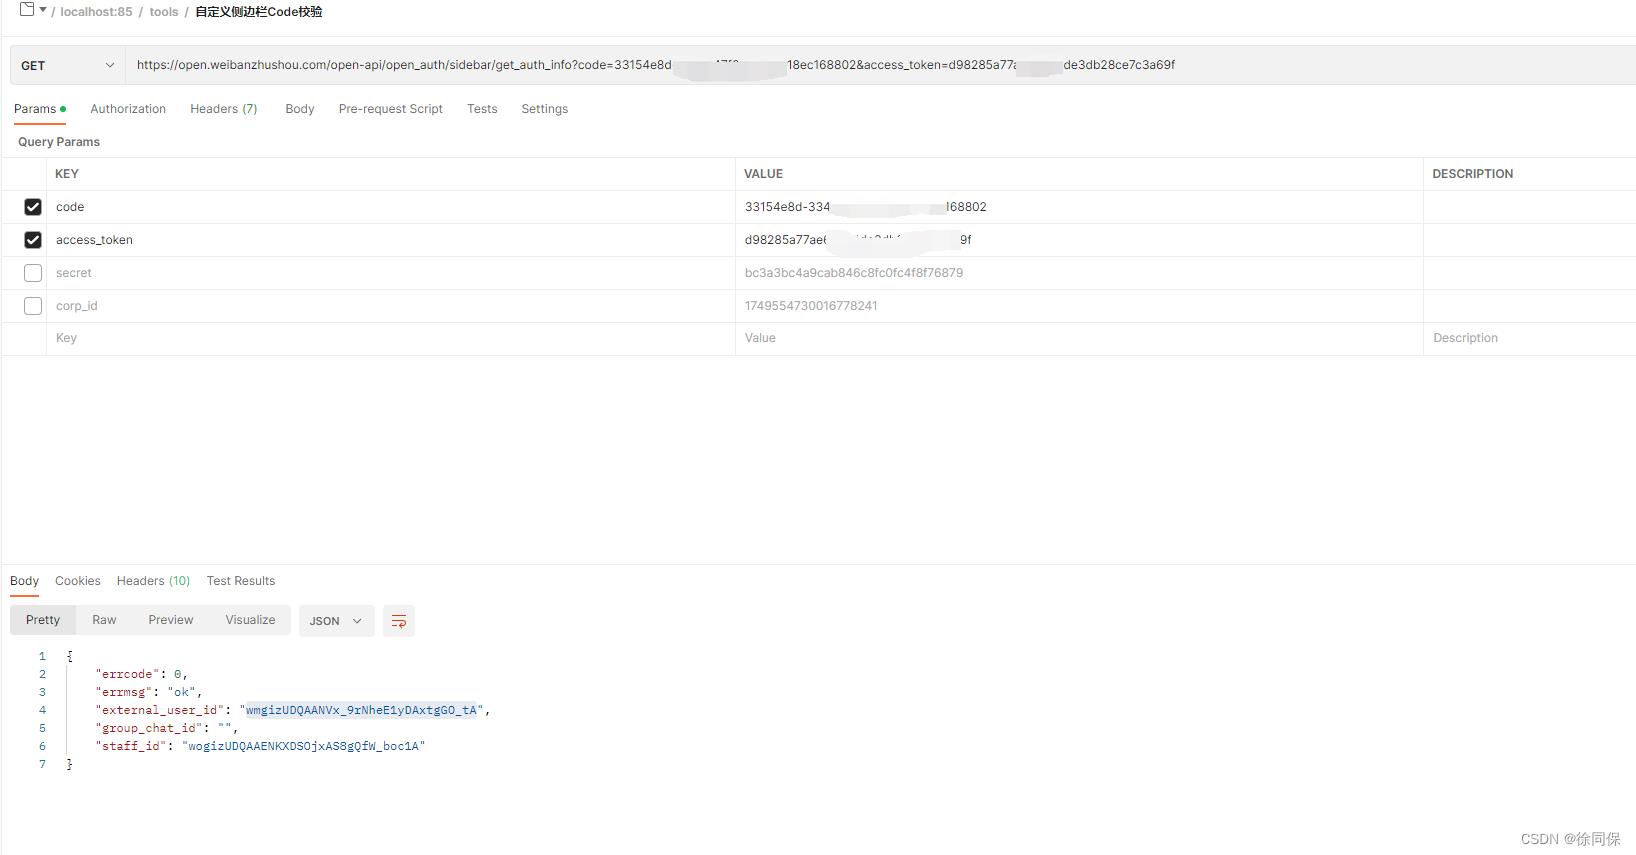
Task: Click the corp_id value 1749554730016778241
Action: click(811, 306)
